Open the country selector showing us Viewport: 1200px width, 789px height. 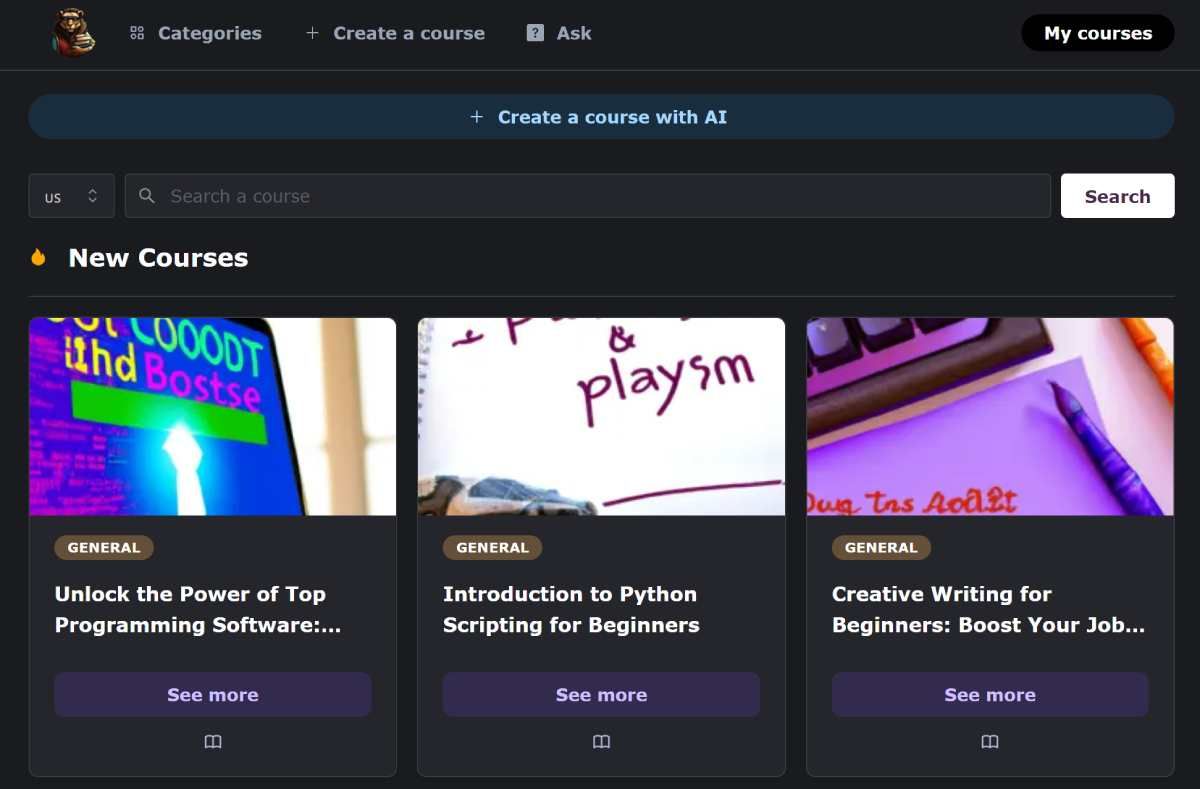click(x=71, y=196)
